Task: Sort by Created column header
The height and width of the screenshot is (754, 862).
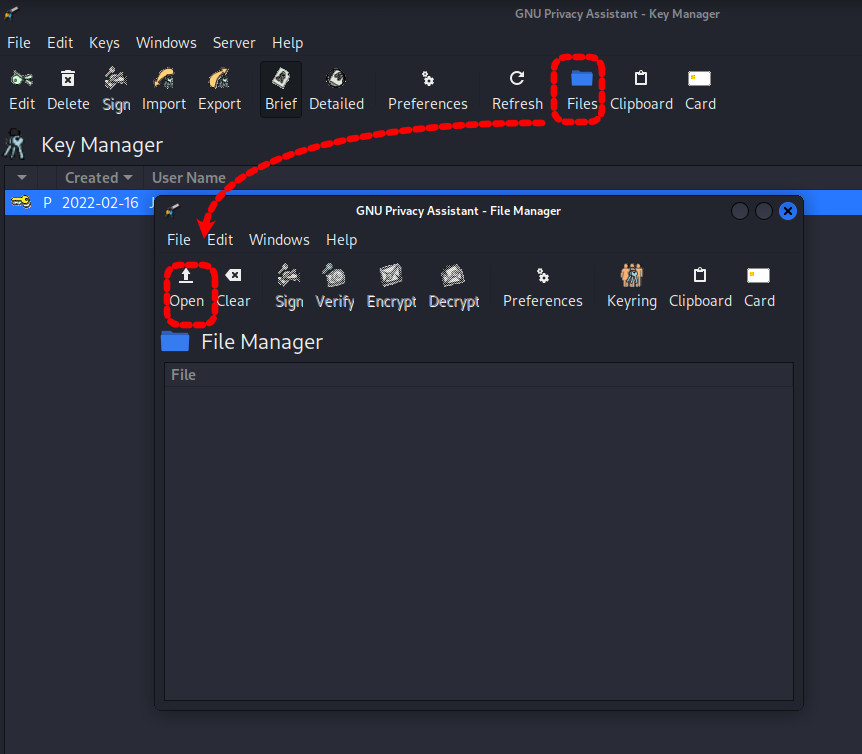Action: tap(99, 178)
